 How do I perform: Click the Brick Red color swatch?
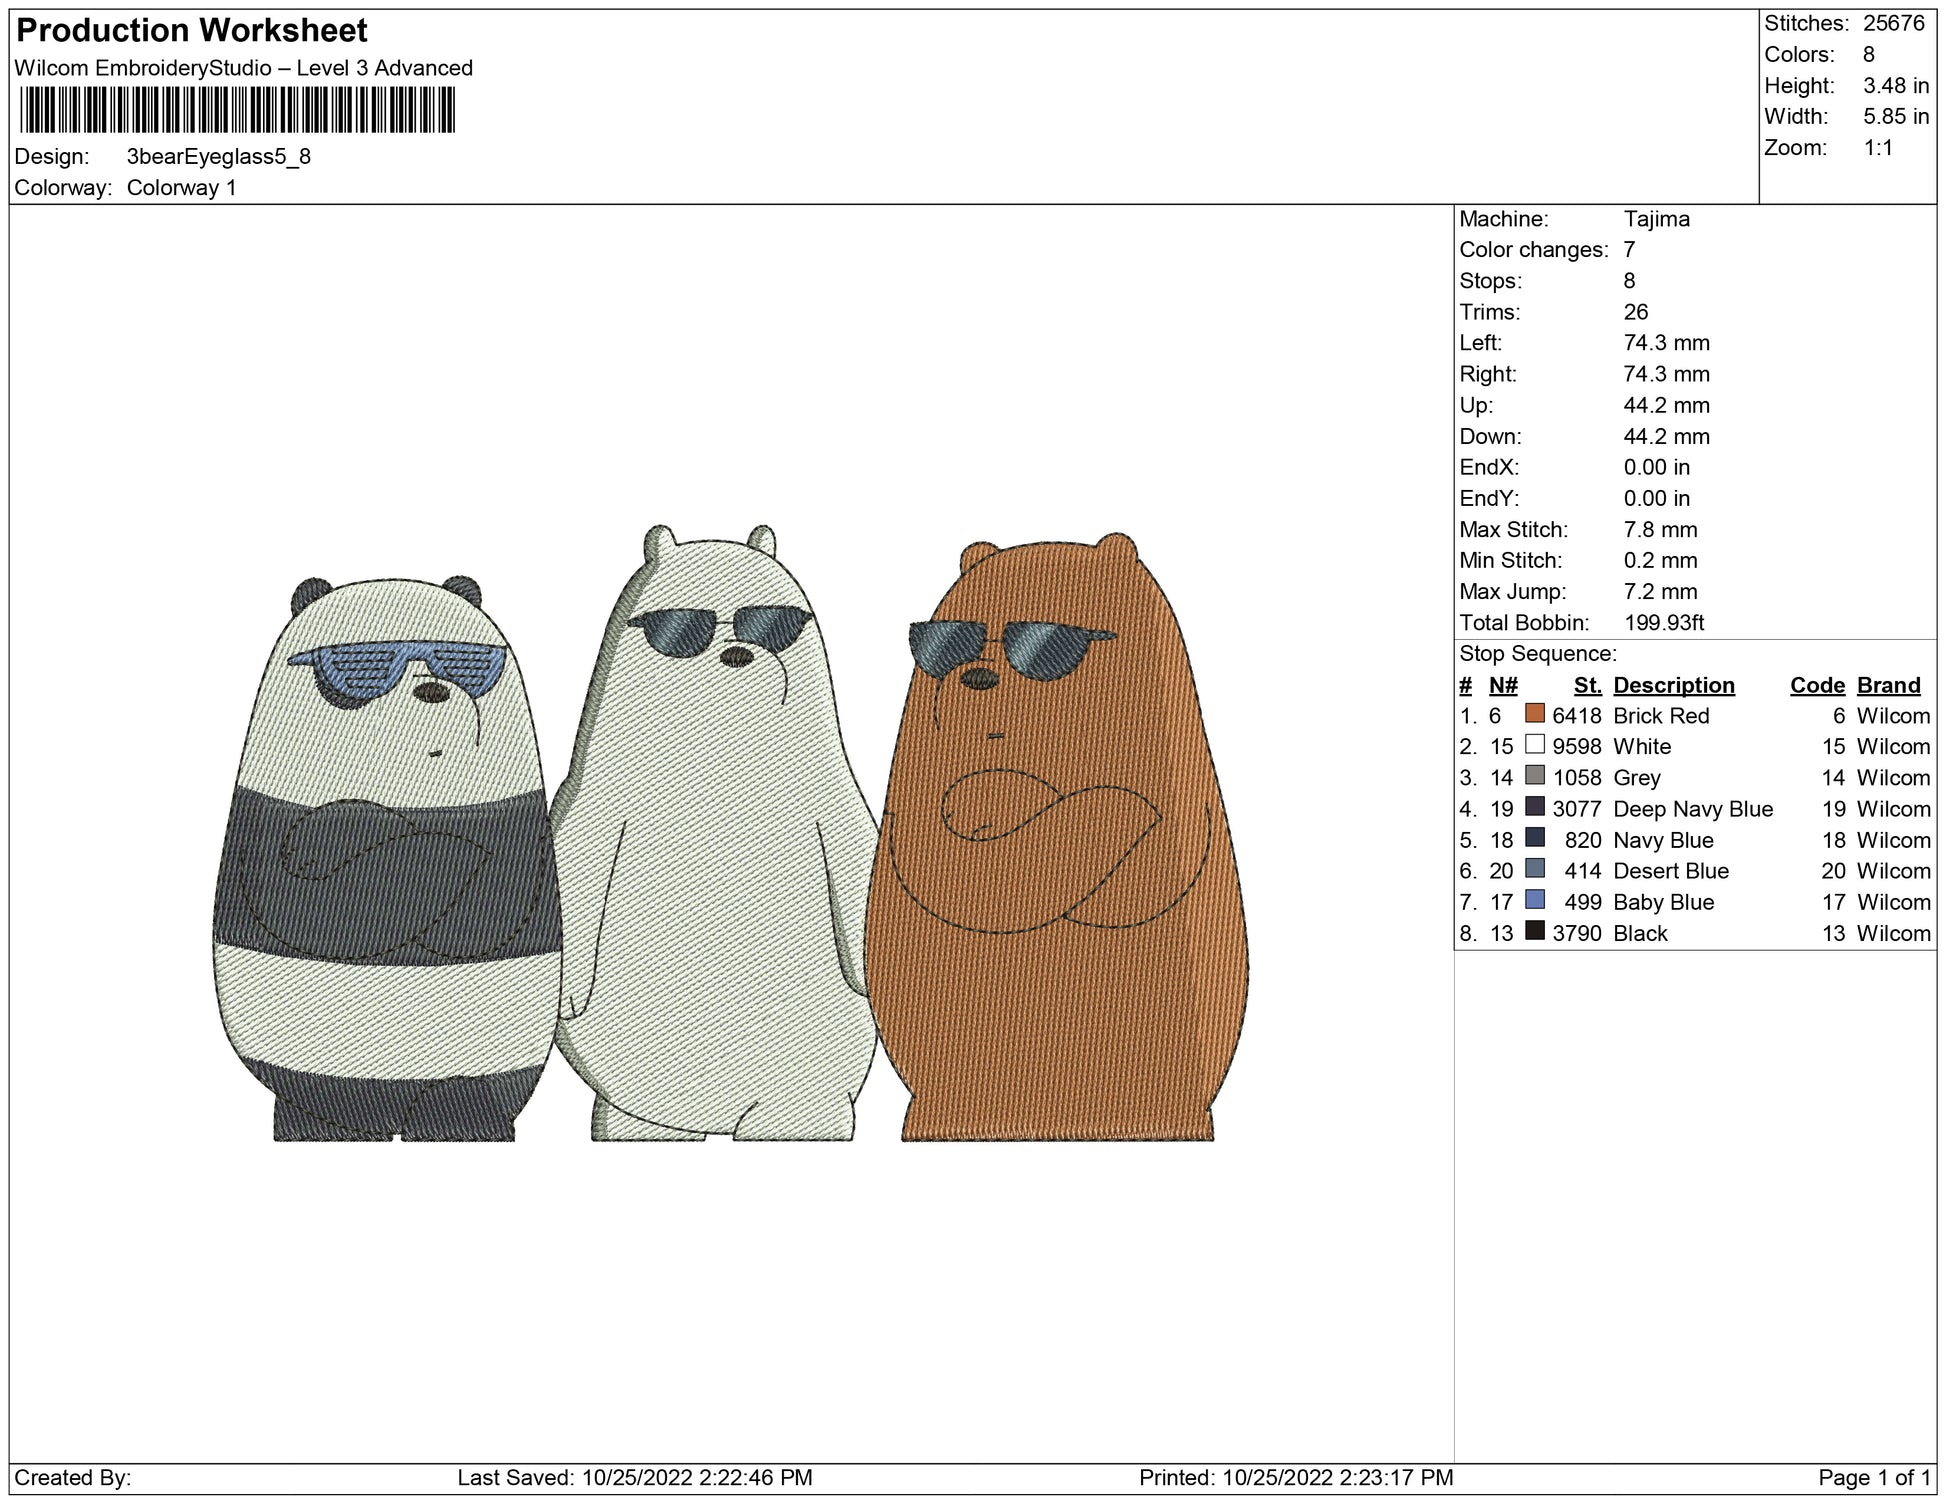tap(1534, 714)
